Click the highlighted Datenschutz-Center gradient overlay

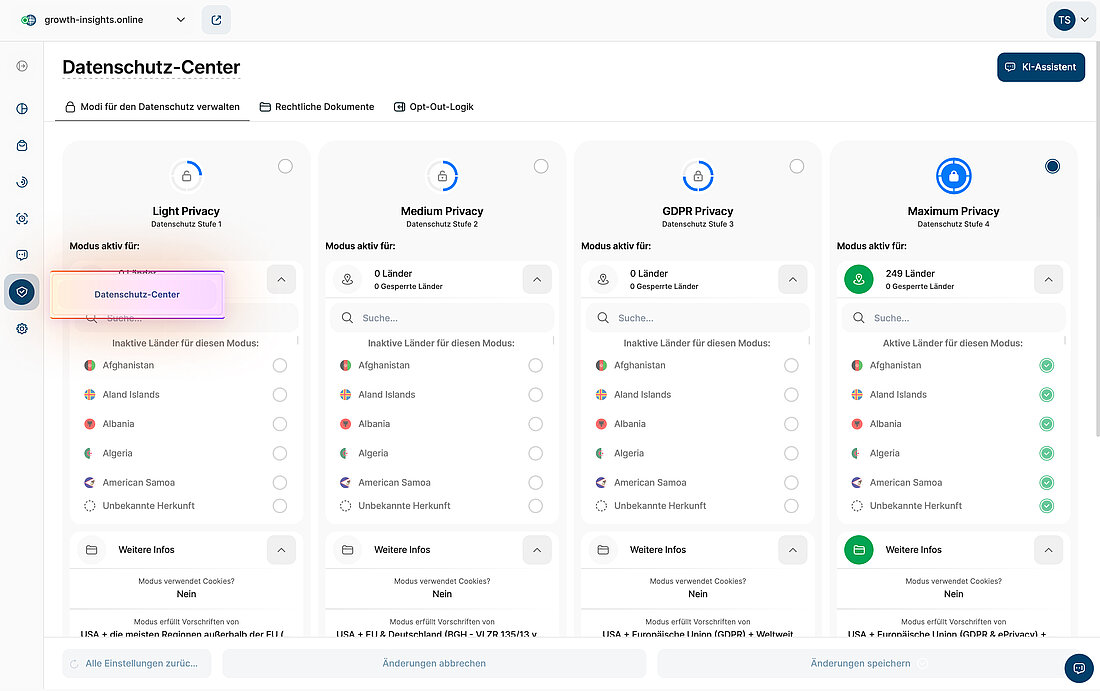[139, 293]
